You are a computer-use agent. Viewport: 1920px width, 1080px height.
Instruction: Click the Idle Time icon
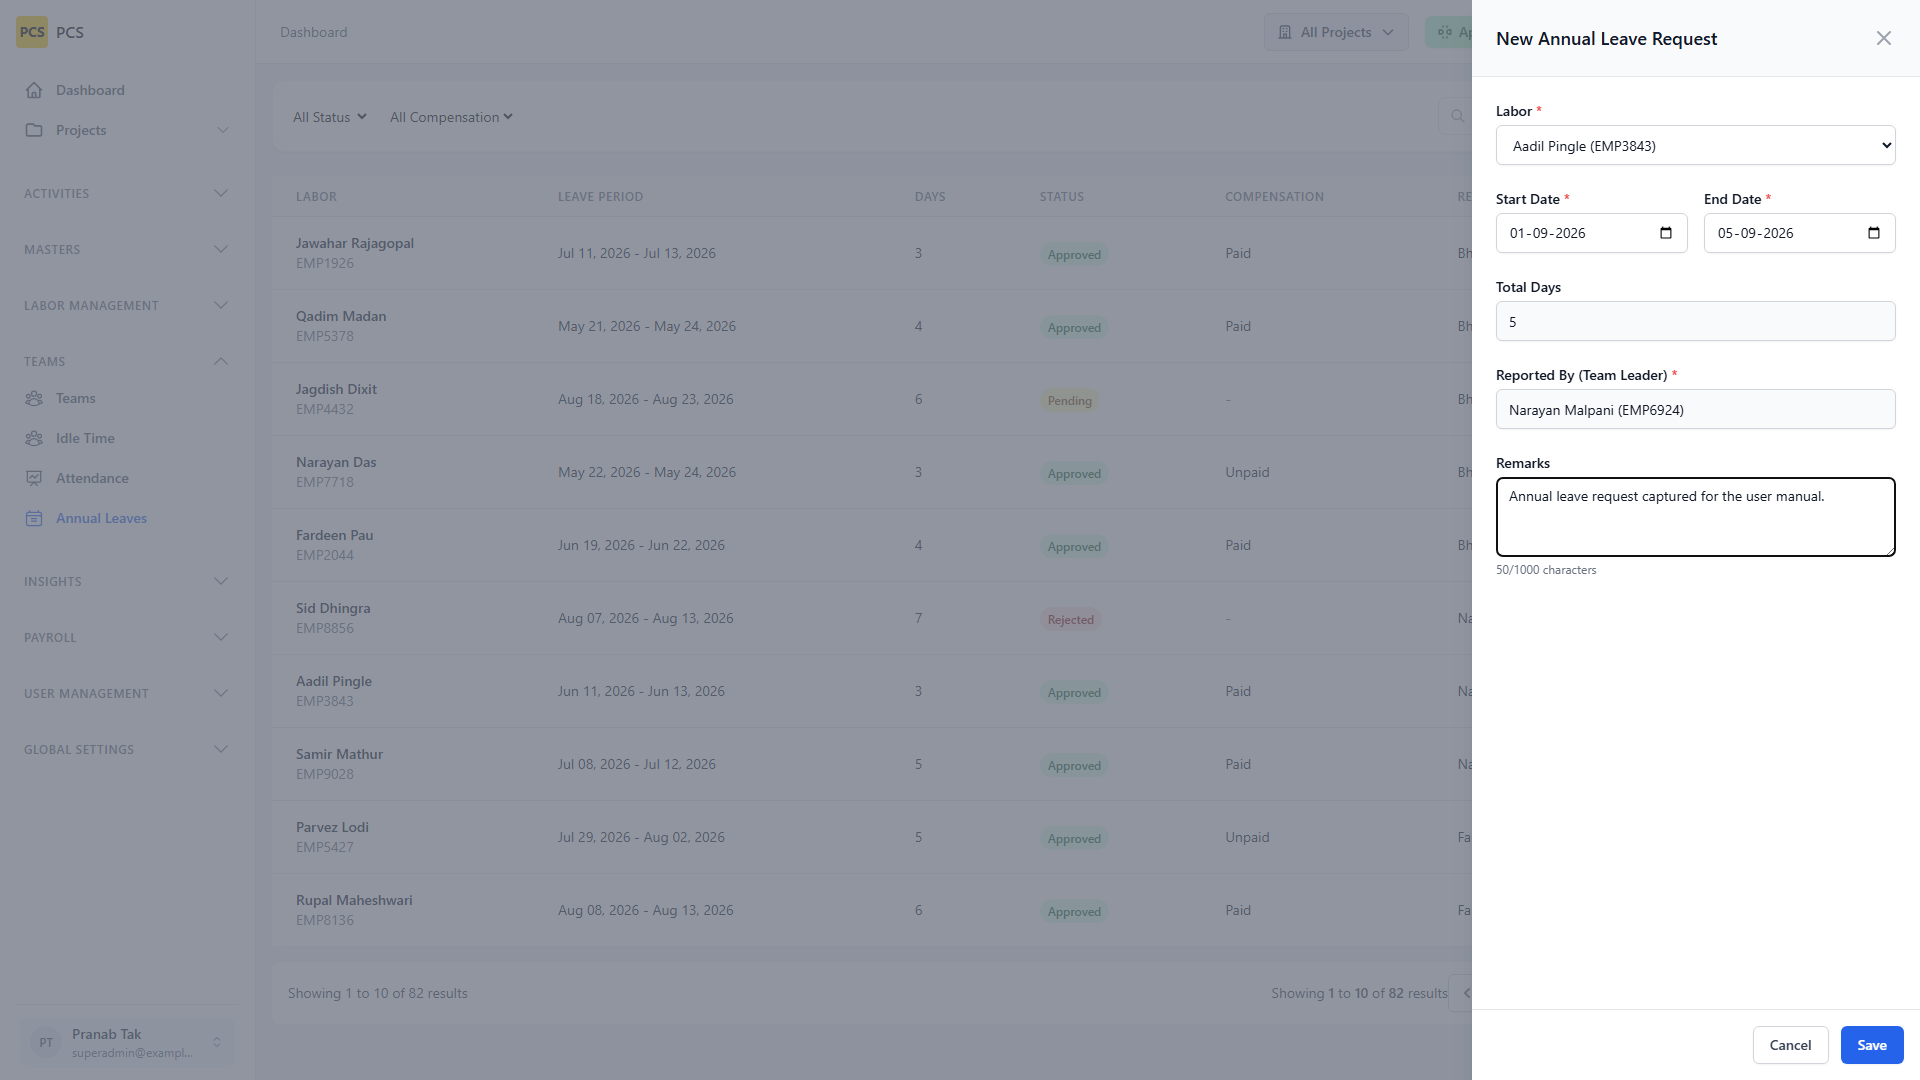pyautogui.click(x=34, y=438)
